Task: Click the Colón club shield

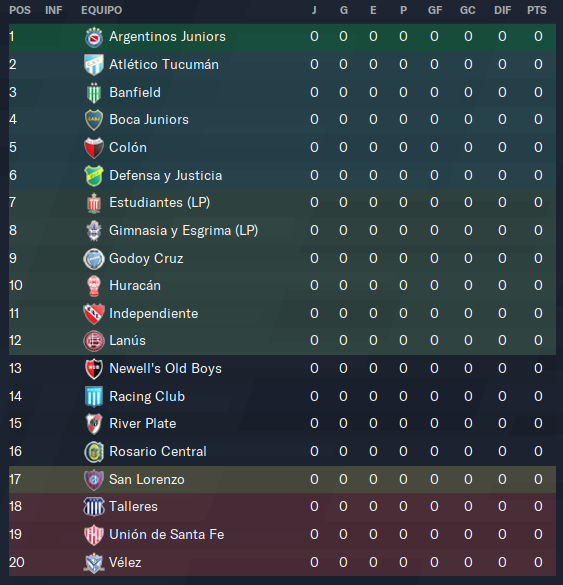Action: (94, 148)
